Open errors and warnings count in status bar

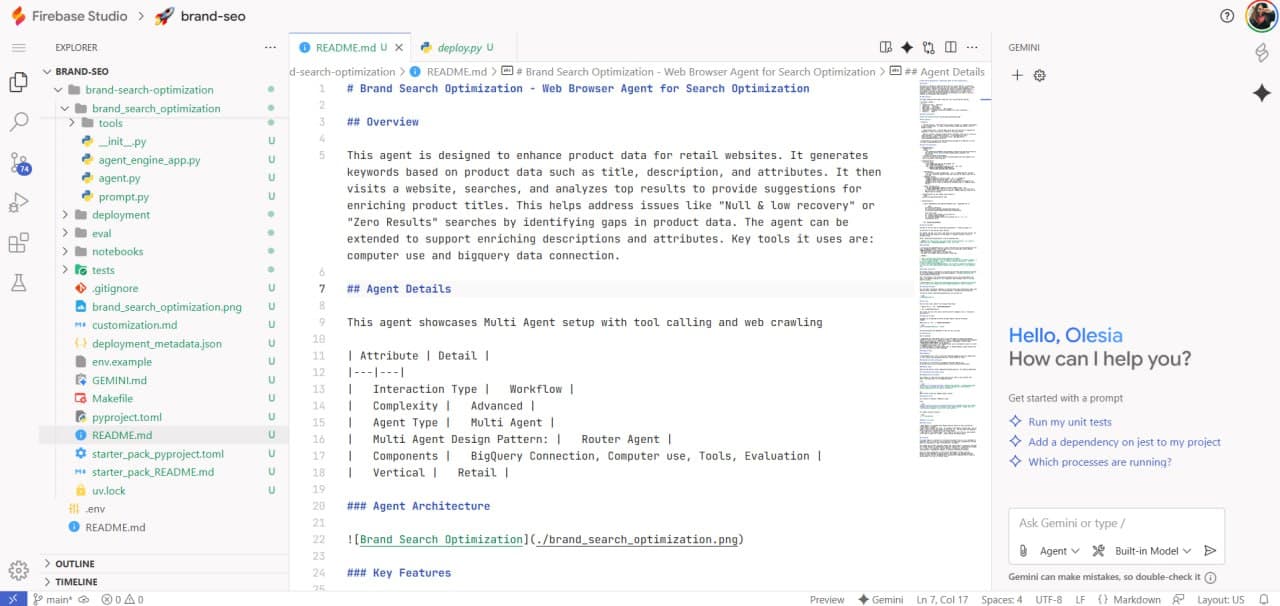tap(121, 599)
